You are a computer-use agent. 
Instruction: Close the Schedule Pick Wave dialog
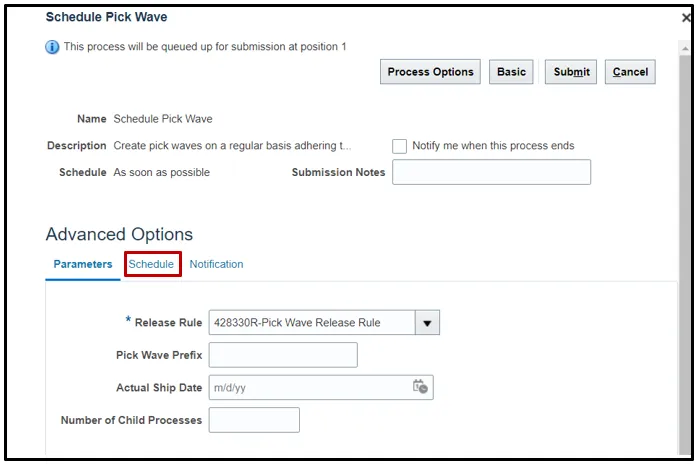(x=687, y=18)
